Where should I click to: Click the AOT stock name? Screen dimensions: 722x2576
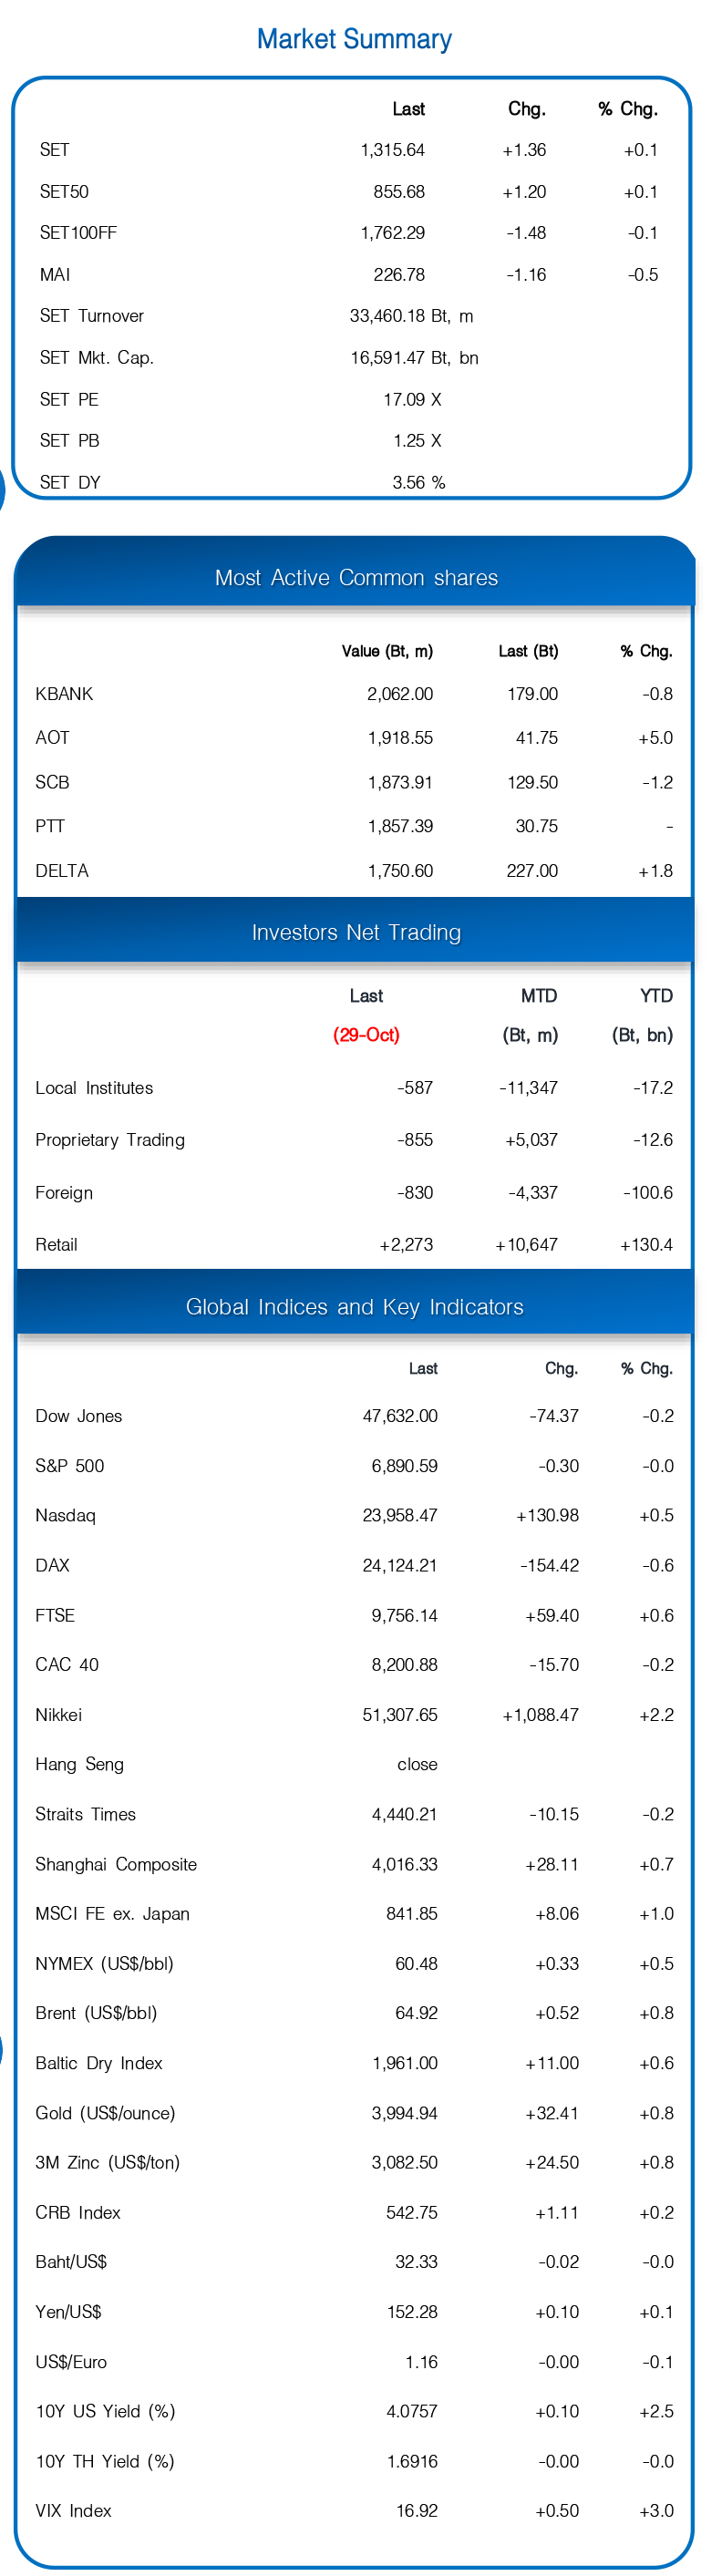52,738
